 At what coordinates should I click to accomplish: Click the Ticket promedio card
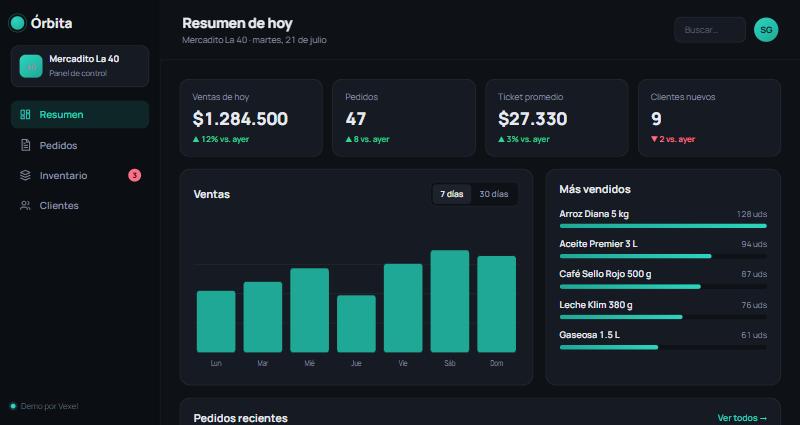[557, 117]
